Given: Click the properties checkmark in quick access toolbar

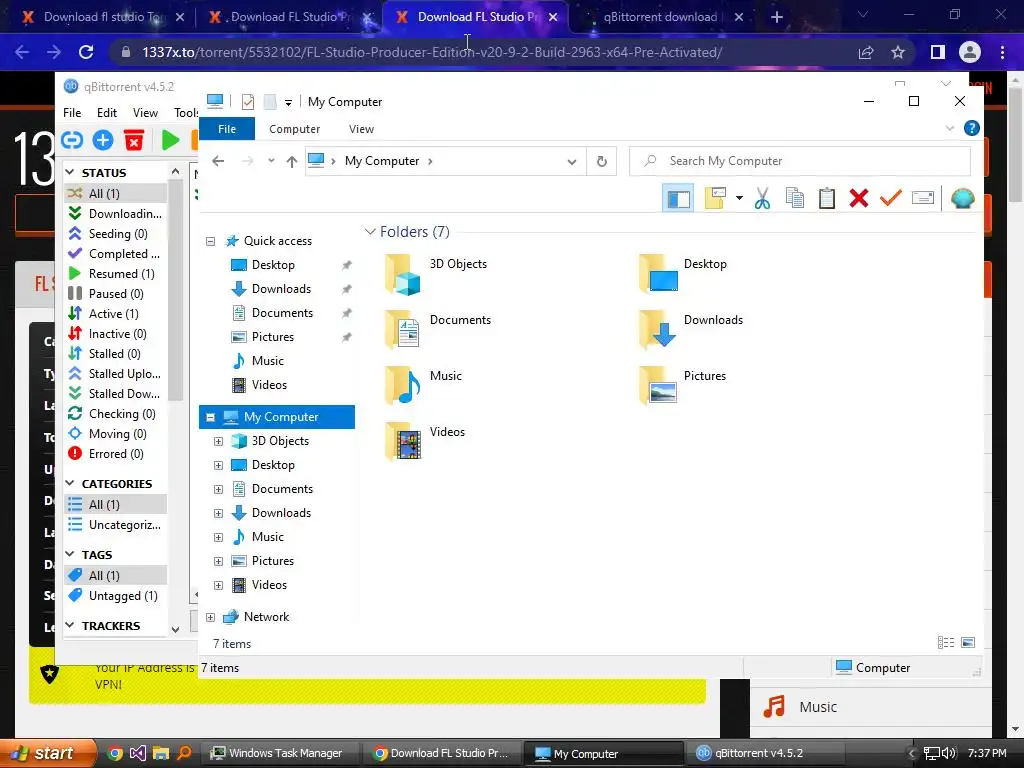Looking at the screenshot, I should click(248, 102).
